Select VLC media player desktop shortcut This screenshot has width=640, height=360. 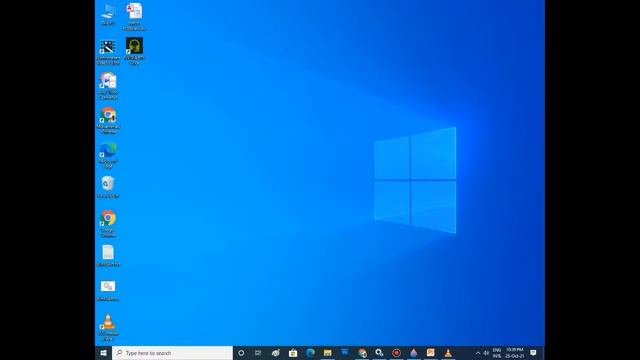pos(108,328)
